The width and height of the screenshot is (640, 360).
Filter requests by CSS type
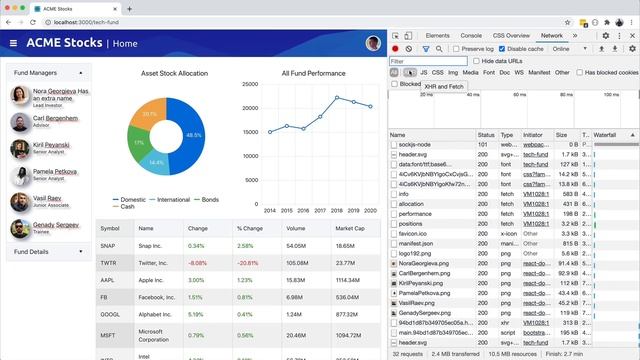click(x=438, y=72)
